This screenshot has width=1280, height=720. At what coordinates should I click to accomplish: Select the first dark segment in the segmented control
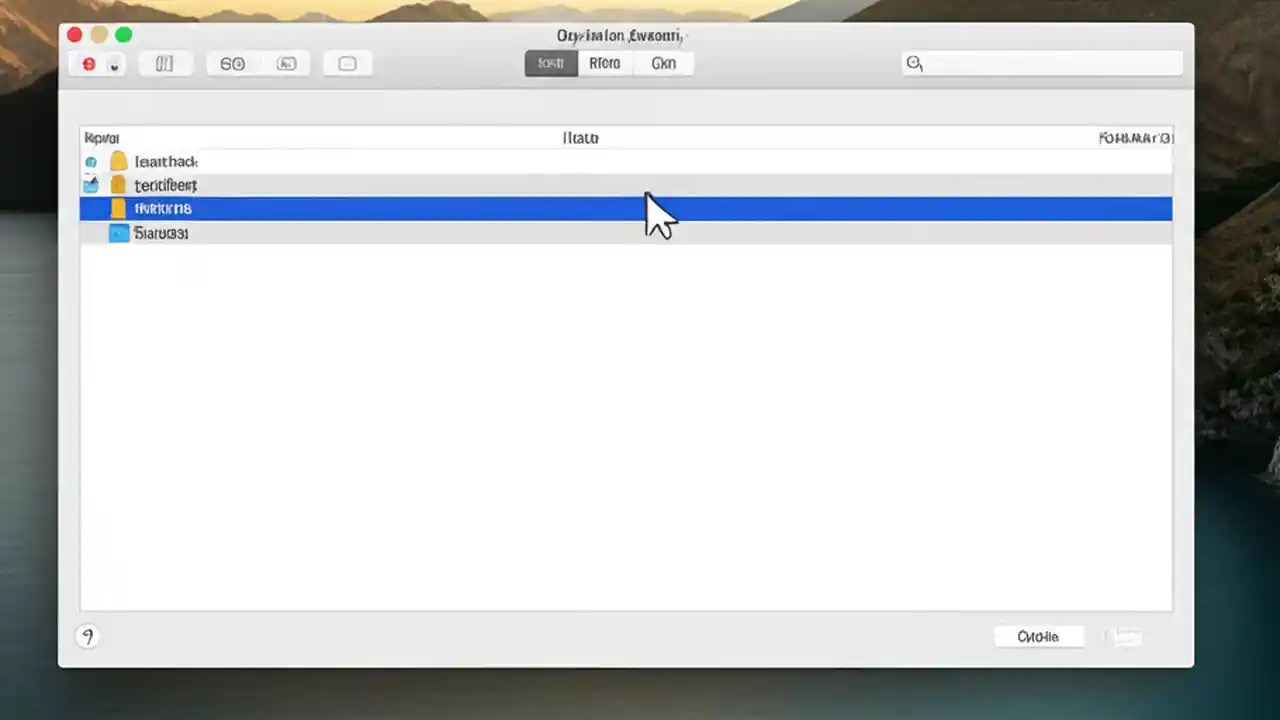click(551, 63)
